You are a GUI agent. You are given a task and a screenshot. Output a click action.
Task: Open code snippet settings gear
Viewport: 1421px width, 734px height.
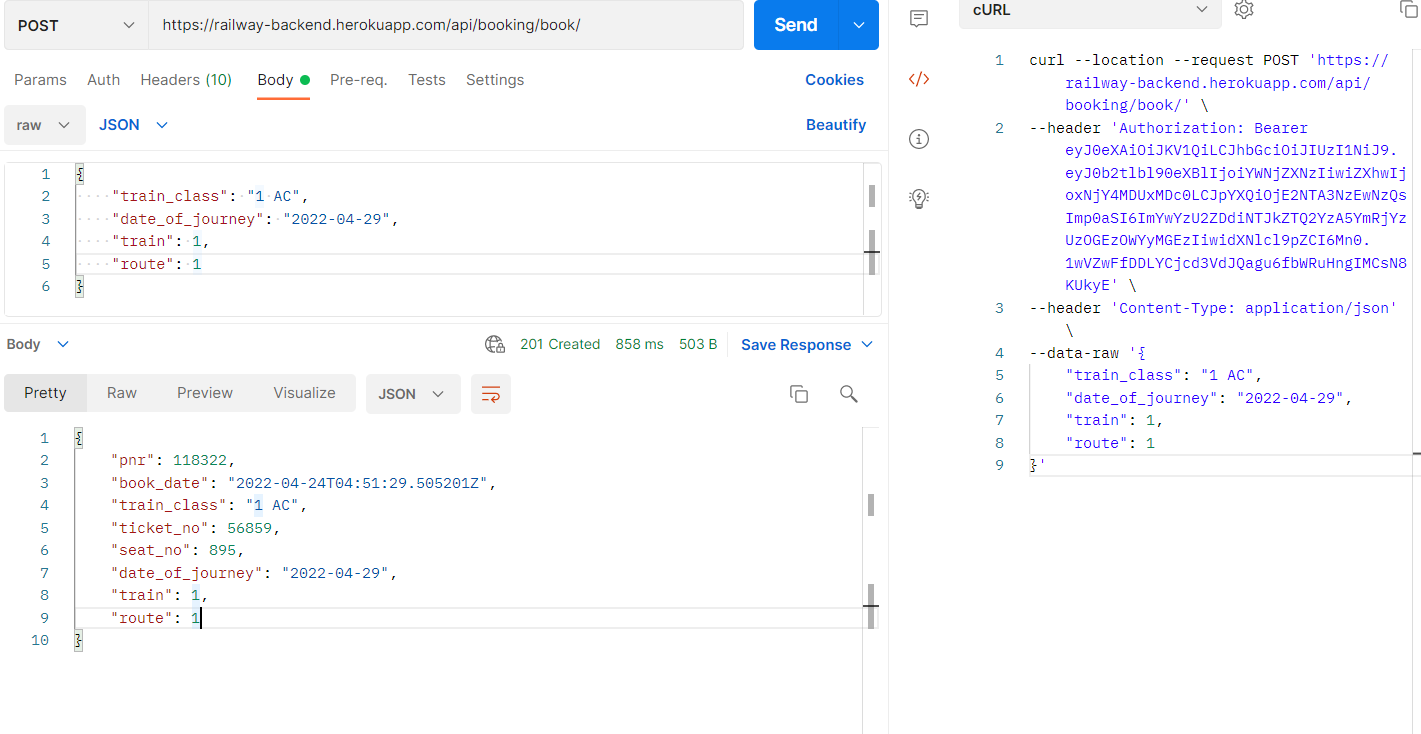pos(1244,10)
